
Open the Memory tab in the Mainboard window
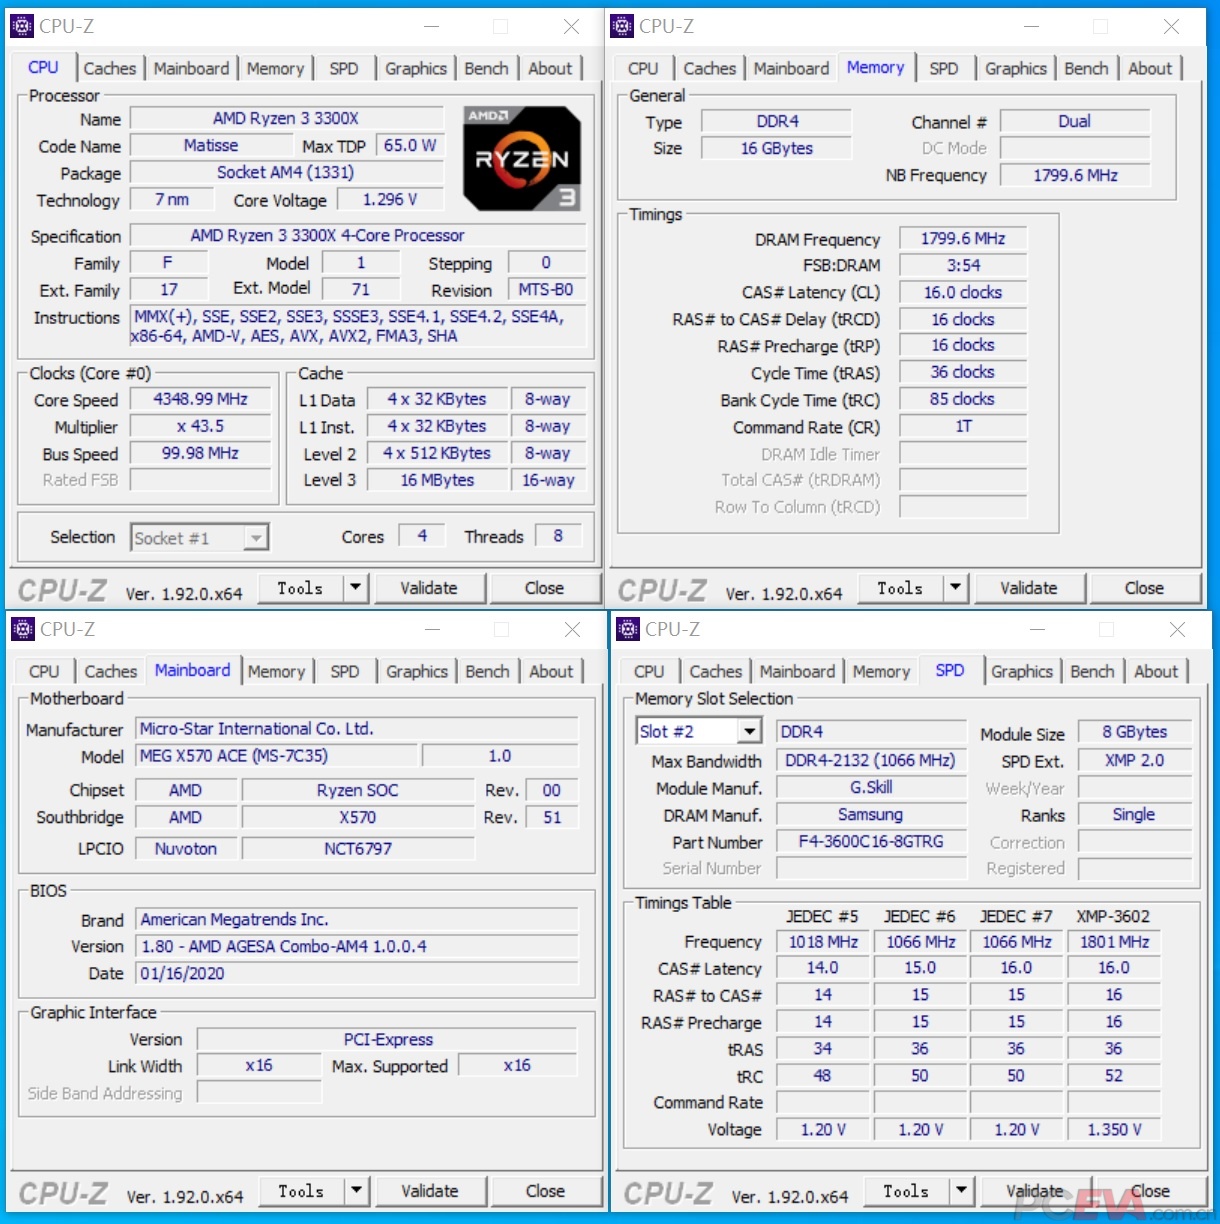(277, 671)
